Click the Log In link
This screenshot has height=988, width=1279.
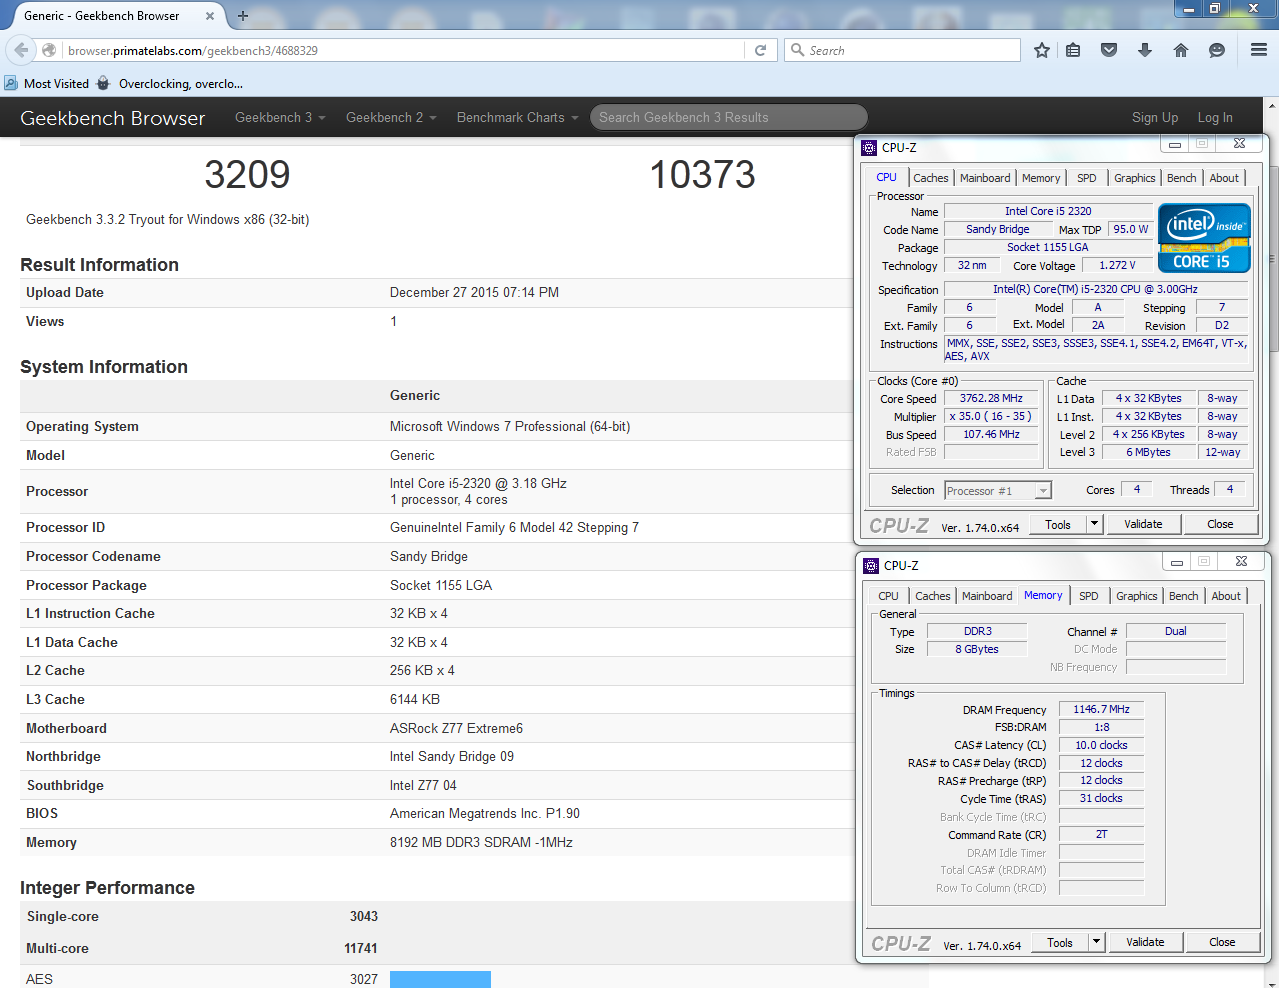click(x=1215, y=118)
